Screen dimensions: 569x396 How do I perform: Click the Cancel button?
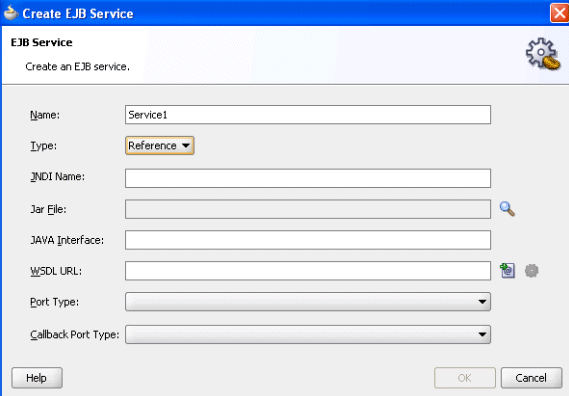click(531, 378)
